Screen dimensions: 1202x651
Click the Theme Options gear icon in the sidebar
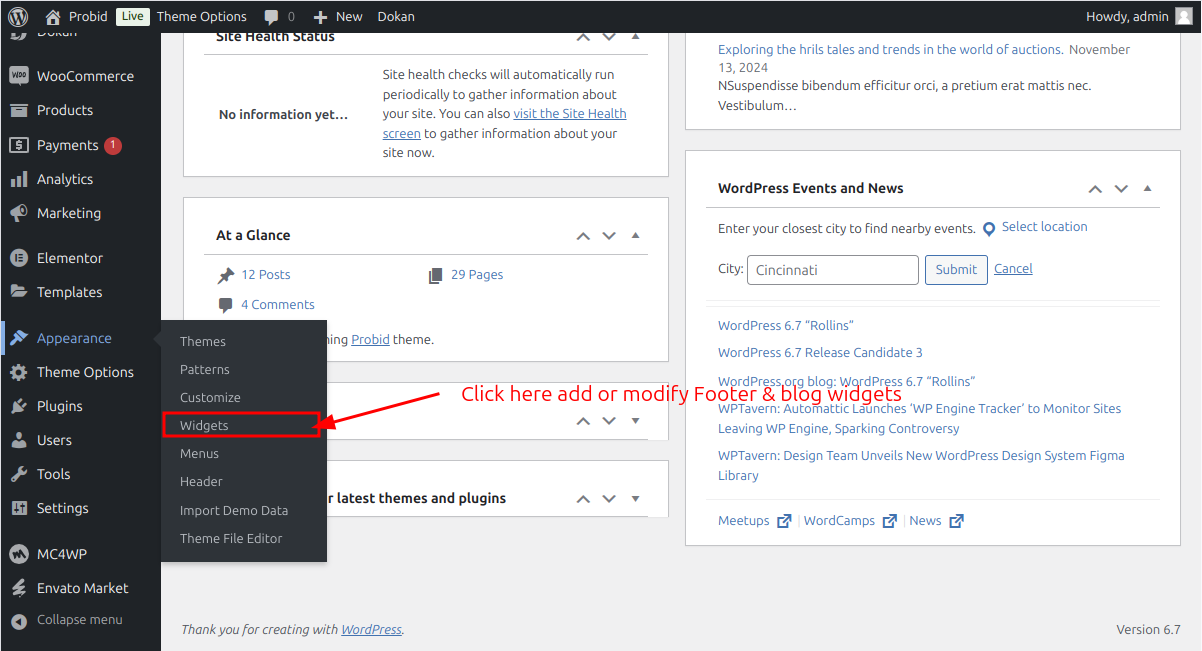click(x=18, y=372)
